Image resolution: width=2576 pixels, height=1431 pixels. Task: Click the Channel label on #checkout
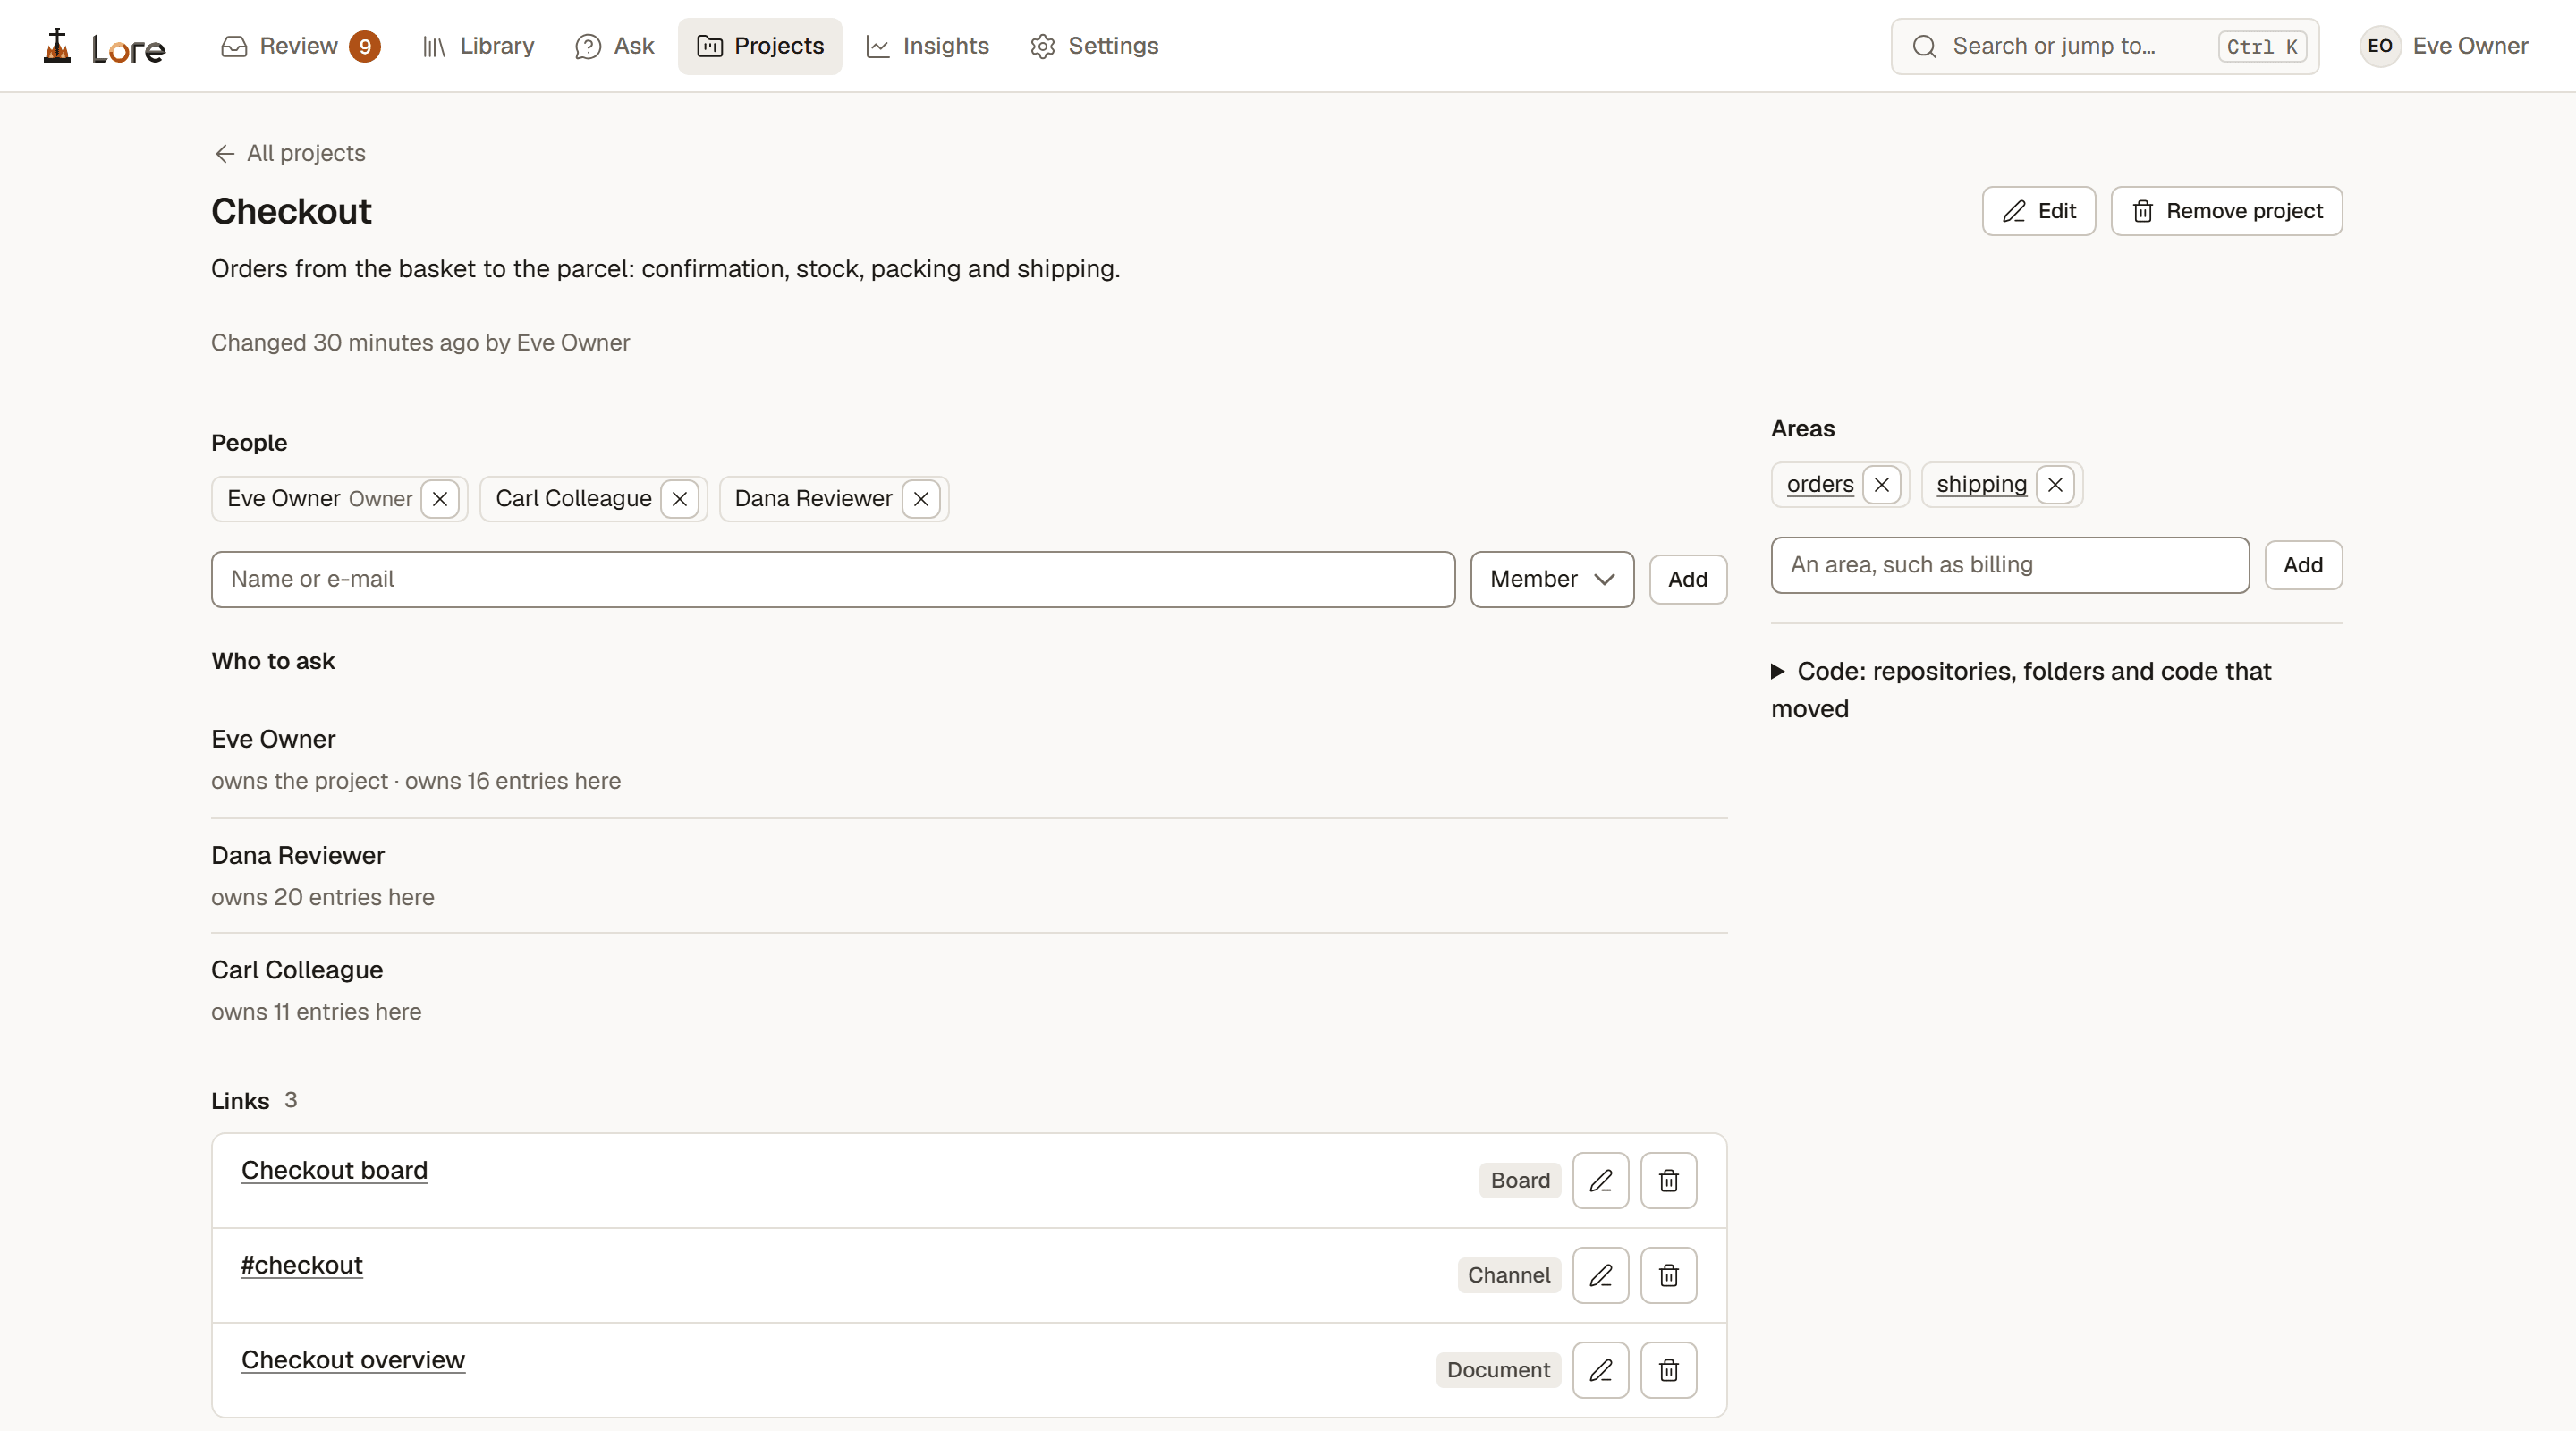pos(1509,1275)
